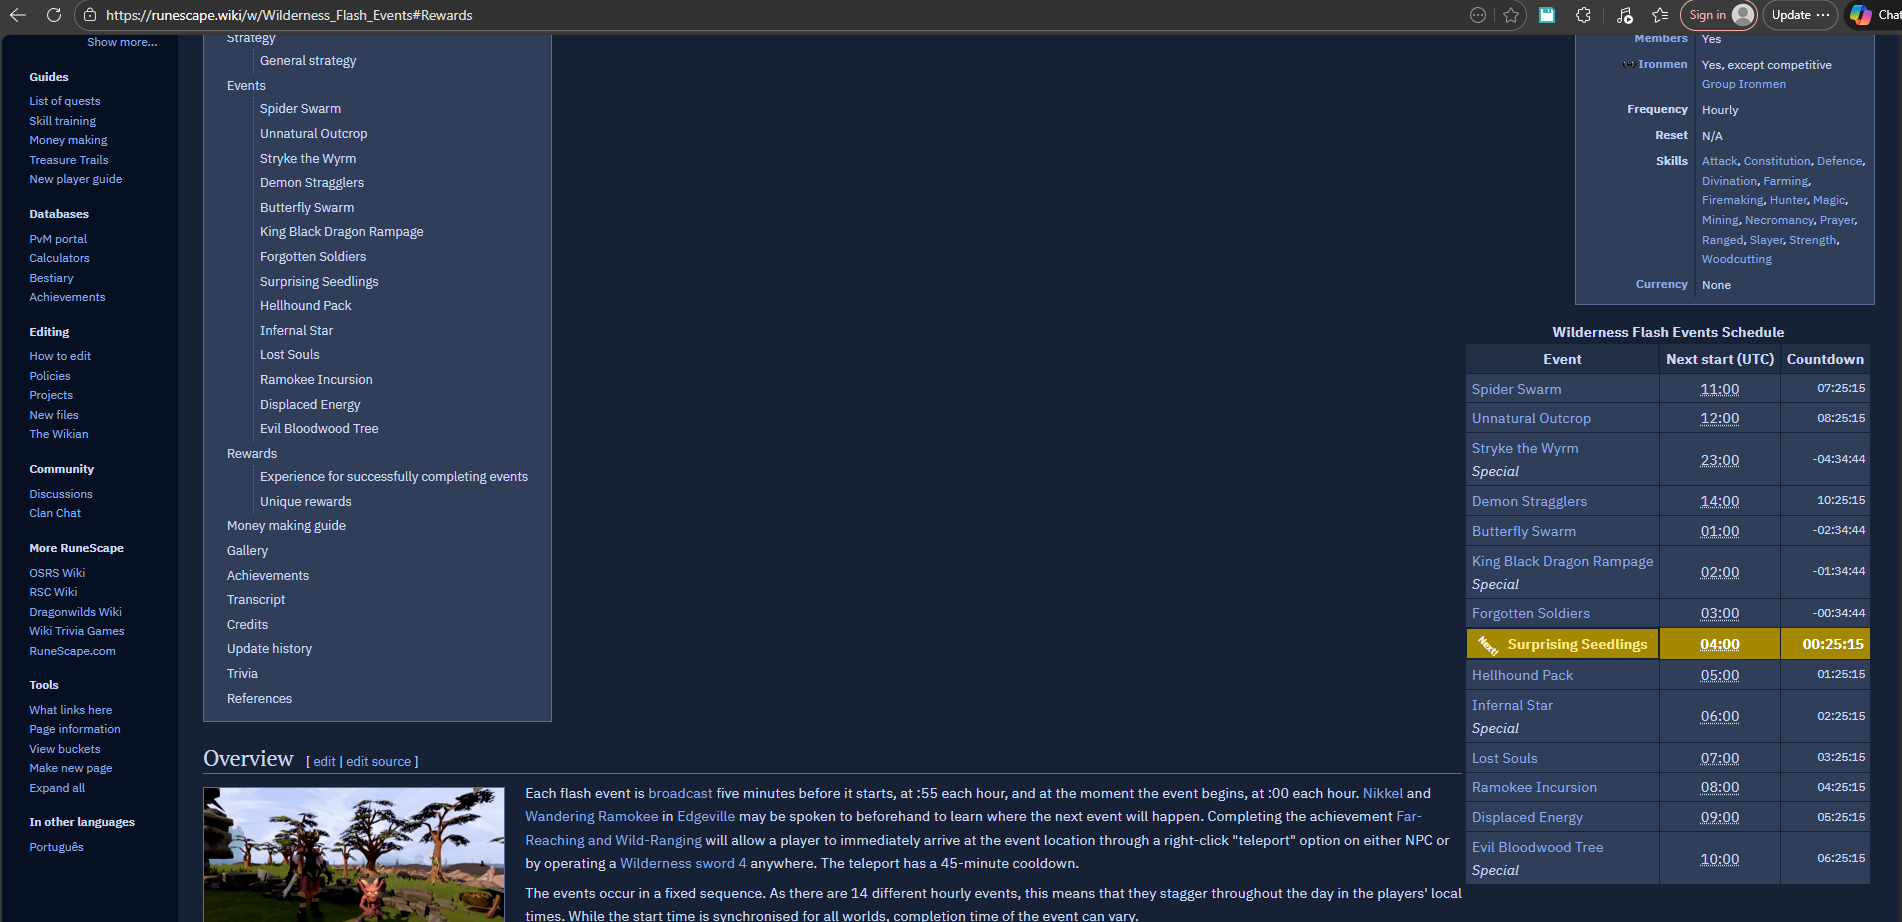Click edit source beside Overview heading

(x=379, y=762)
